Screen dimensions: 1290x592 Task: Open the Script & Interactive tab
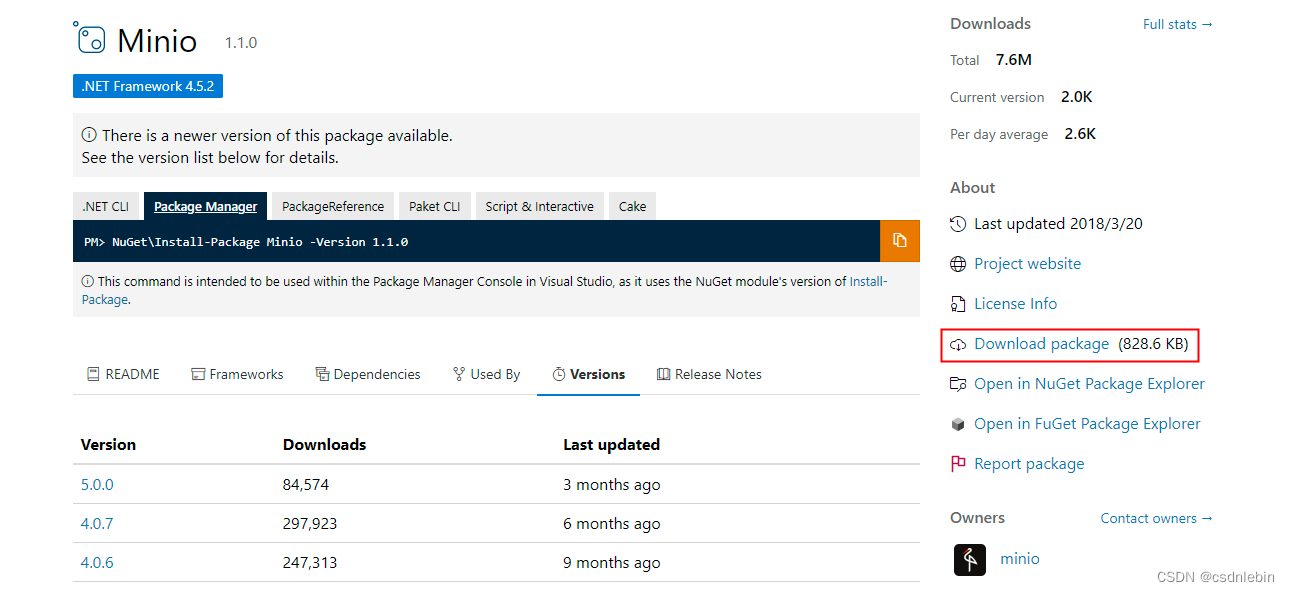[540, 206]
